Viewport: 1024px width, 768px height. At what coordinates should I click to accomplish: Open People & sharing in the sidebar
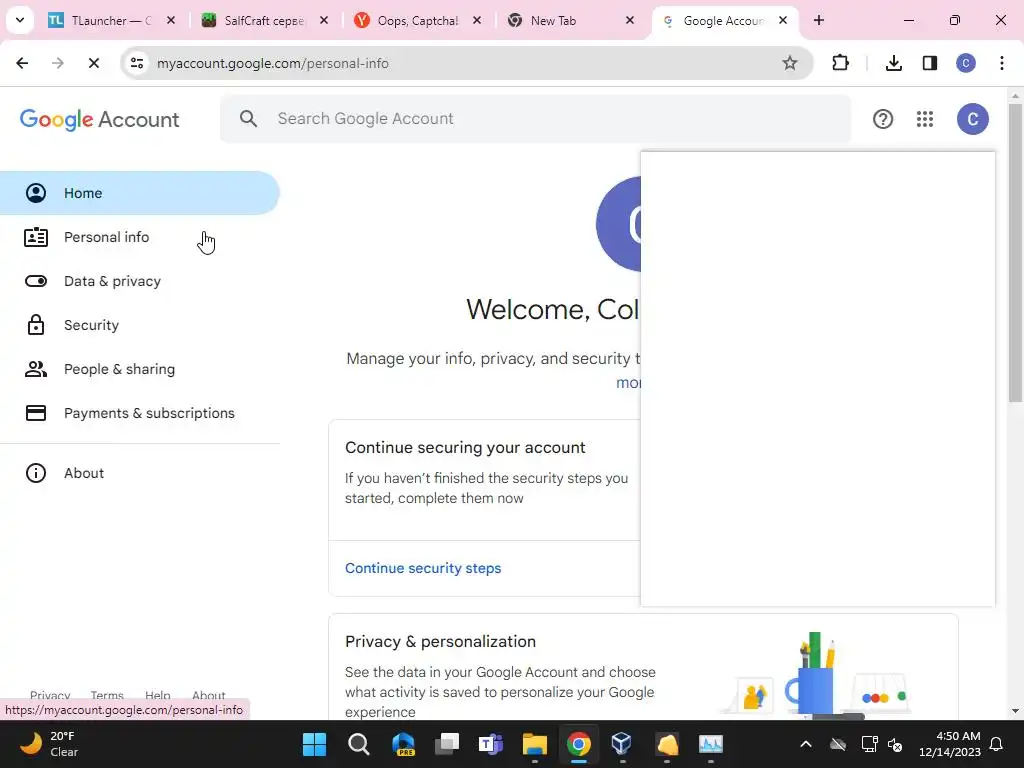pyautogui.click(x=139, y=369)
